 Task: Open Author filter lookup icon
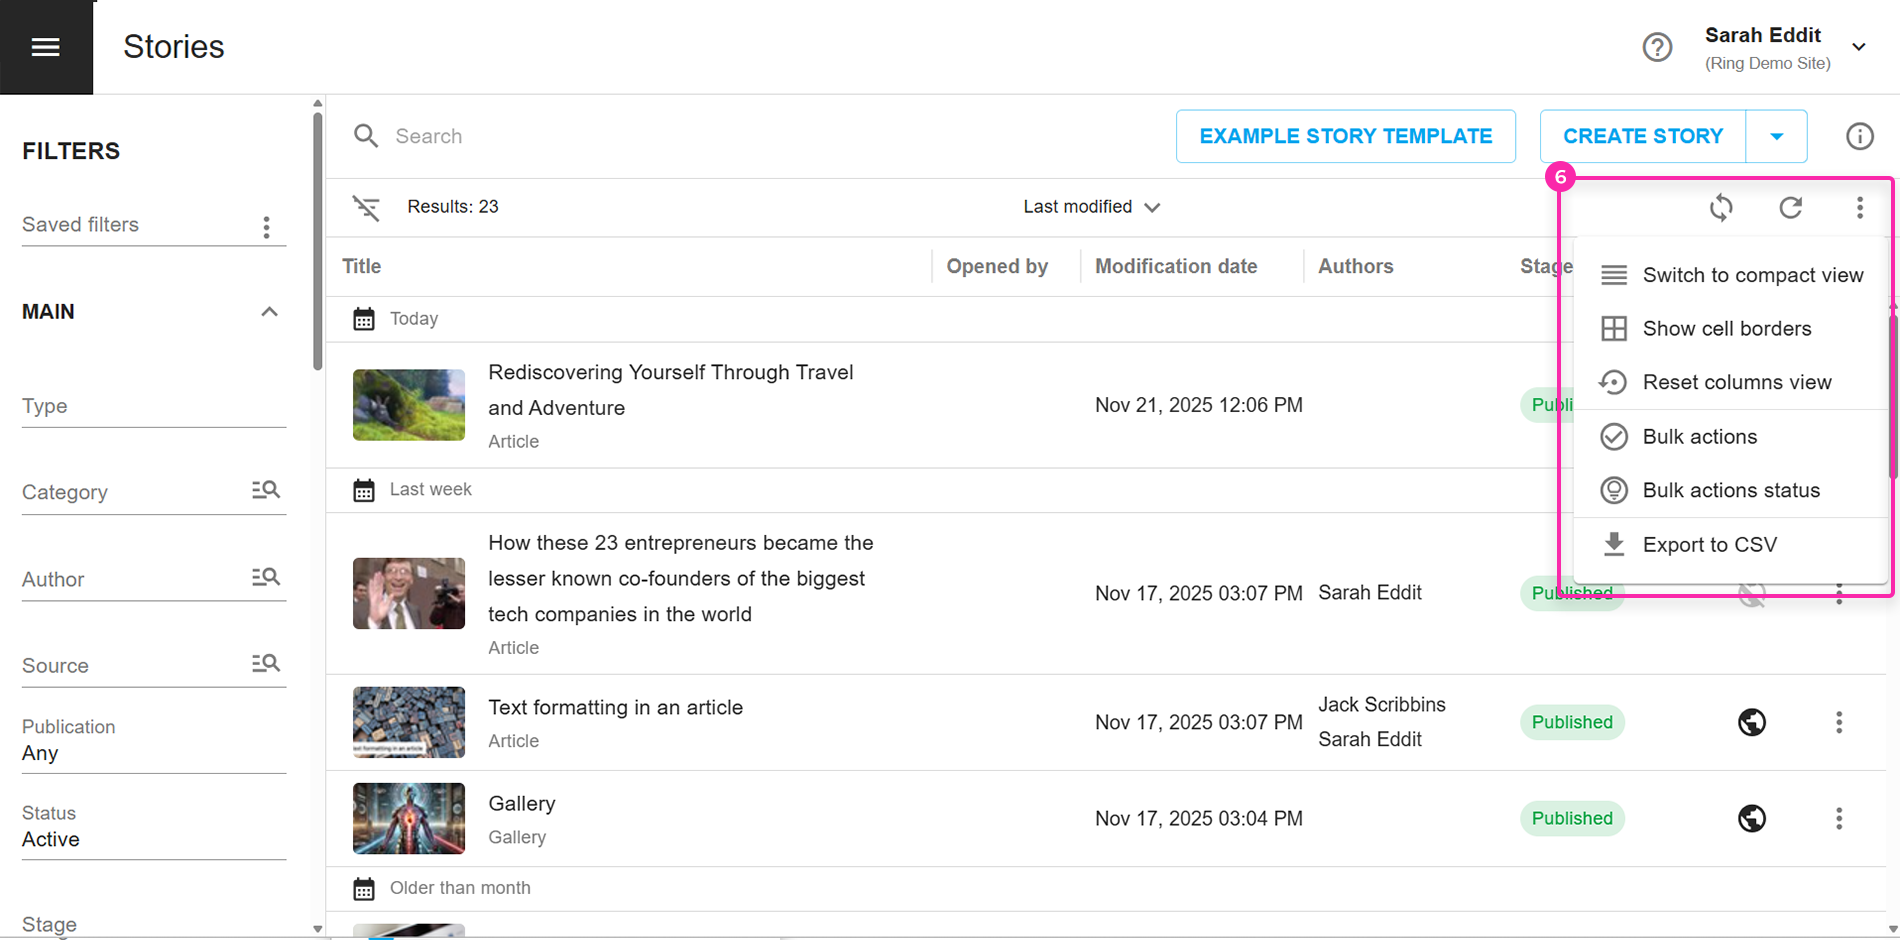[x=265, y=577]
